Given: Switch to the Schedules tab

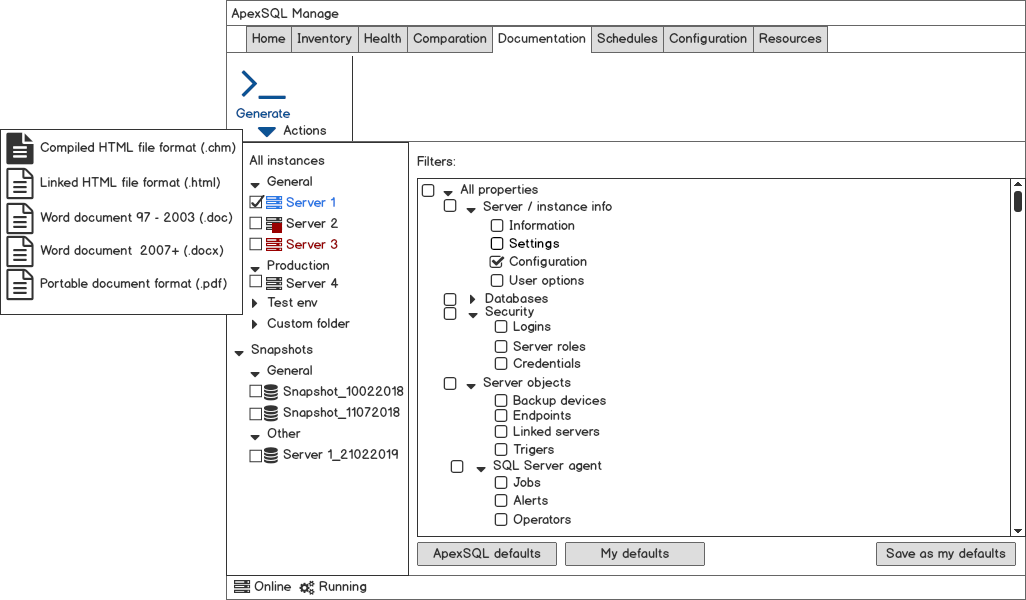Looking at the screenshot, I should 627,39.
